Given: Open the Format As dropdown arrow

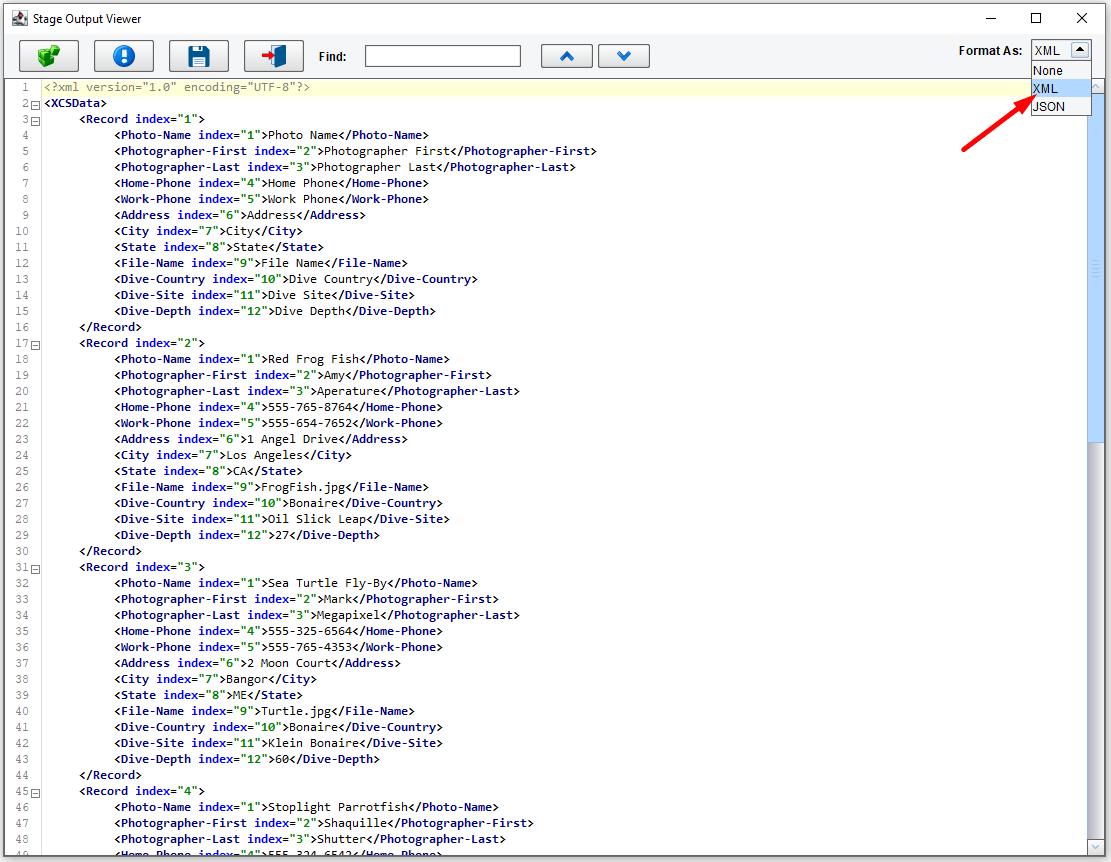Looking at the screenshot, I should [1080, 50].
